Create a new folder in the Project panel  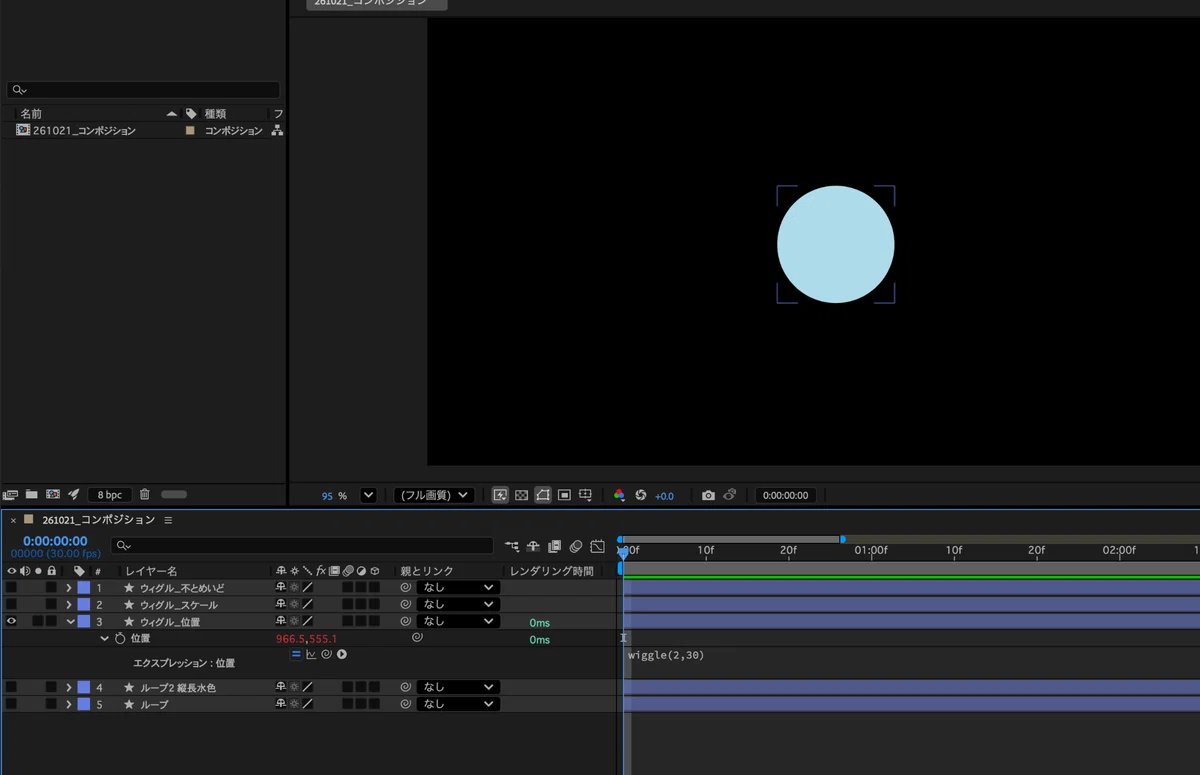coord(32,495)
